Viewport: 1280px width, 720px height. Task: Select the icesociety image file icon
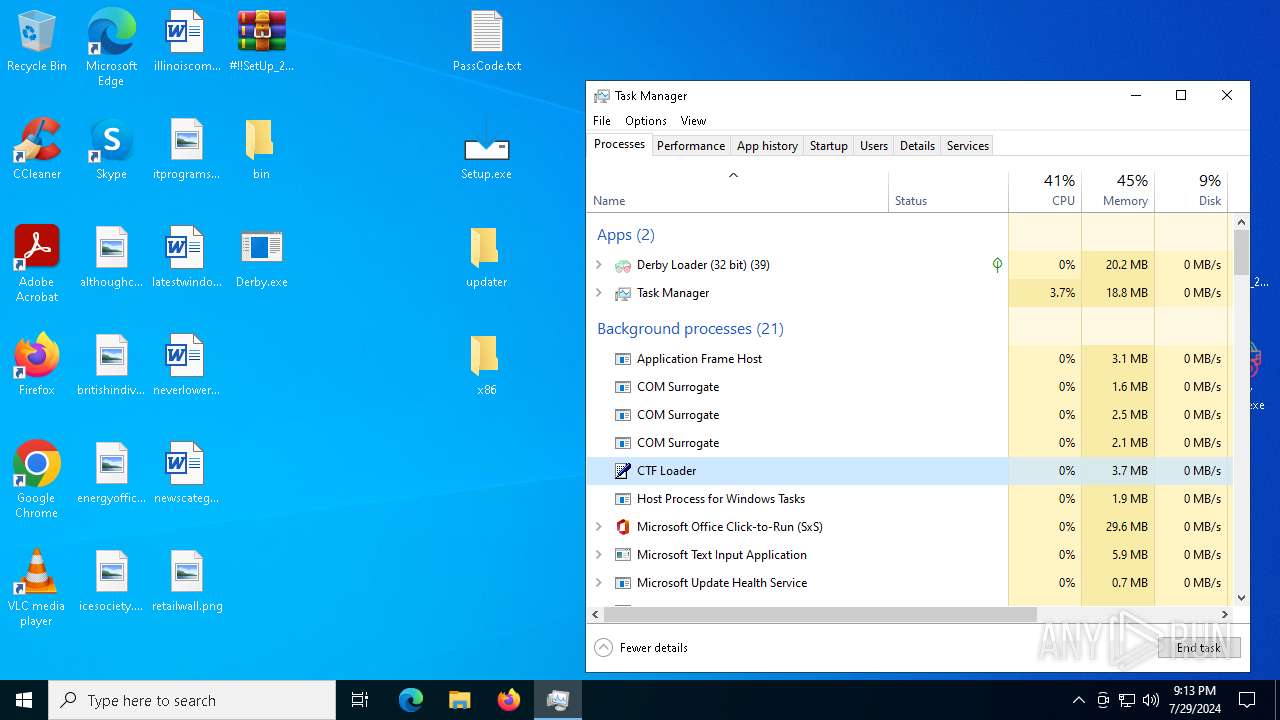pos(111,582)
